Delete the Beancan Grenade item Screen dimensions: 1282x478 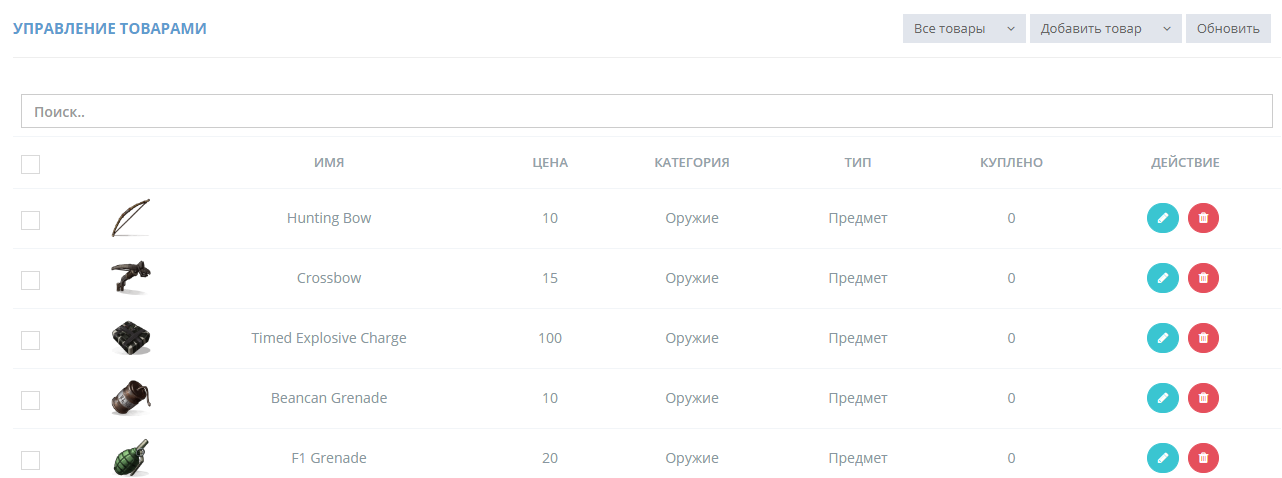(1203, 398)
